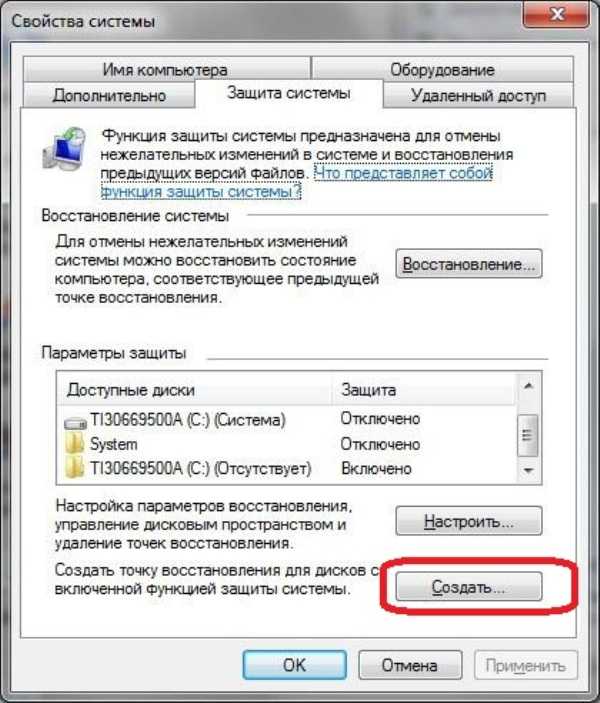Close the Свойства системы dialog

(556, 16)
